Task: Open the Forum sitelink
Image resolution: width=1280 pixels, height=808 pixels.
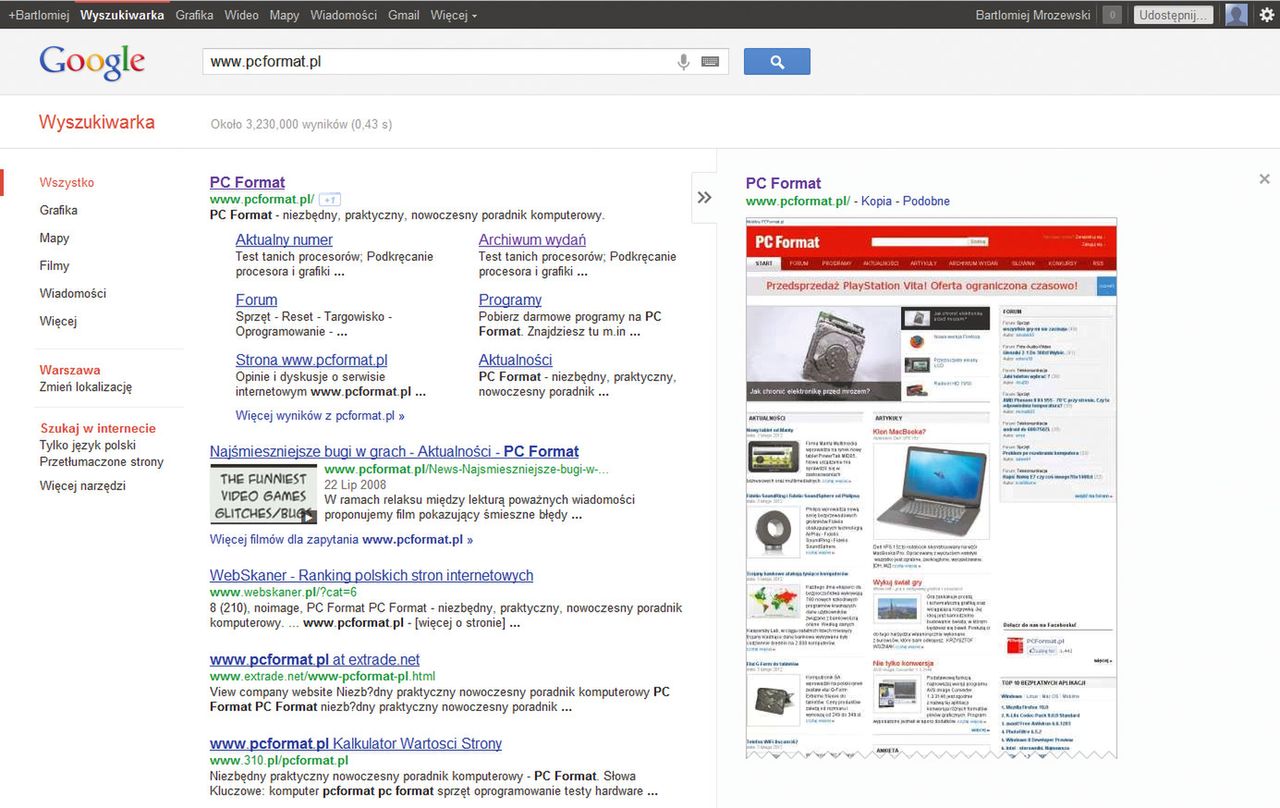Action: pos(256,300)
